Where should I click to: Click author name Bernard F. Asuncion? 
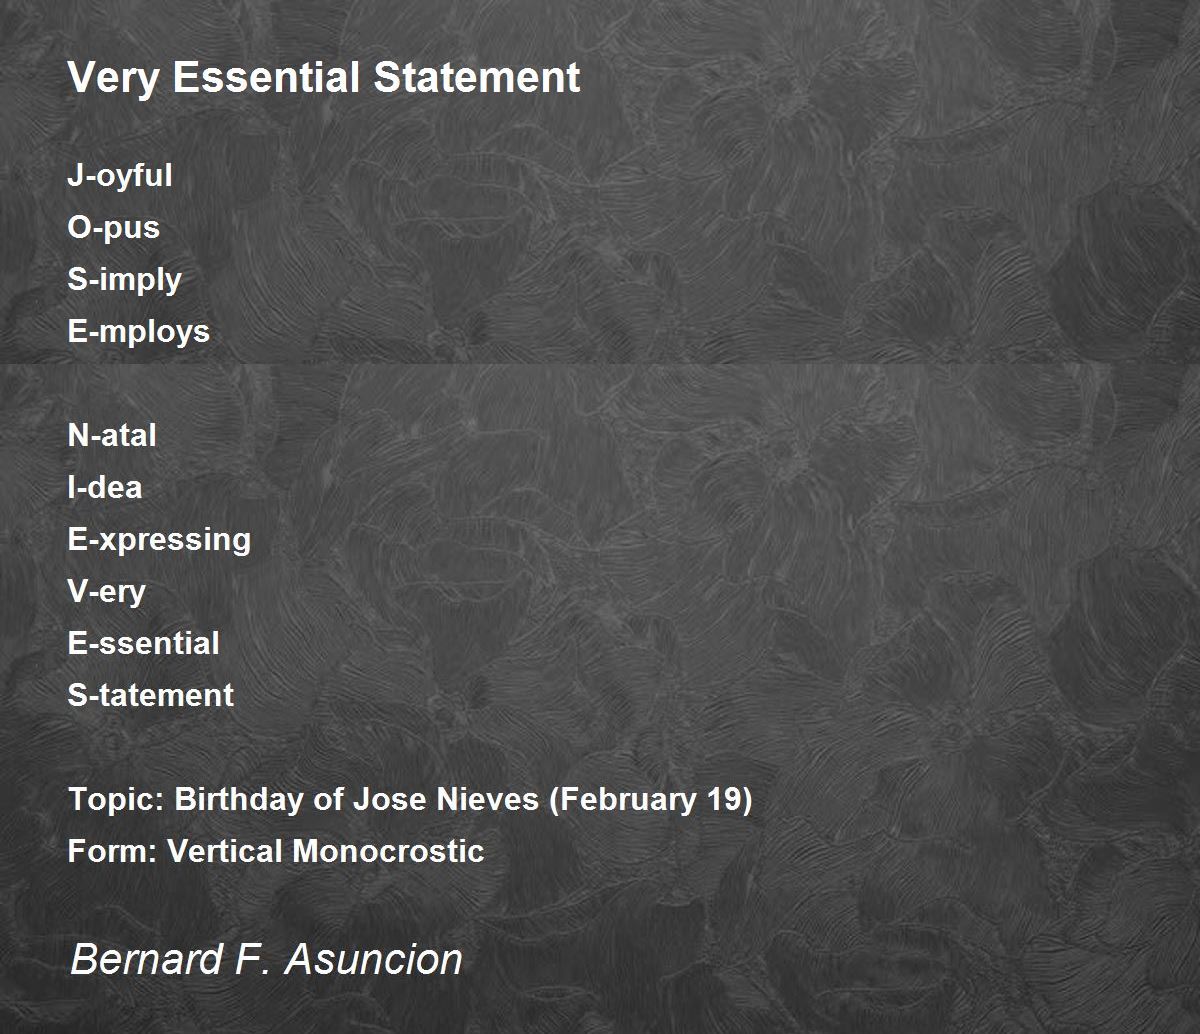point(267,960)
